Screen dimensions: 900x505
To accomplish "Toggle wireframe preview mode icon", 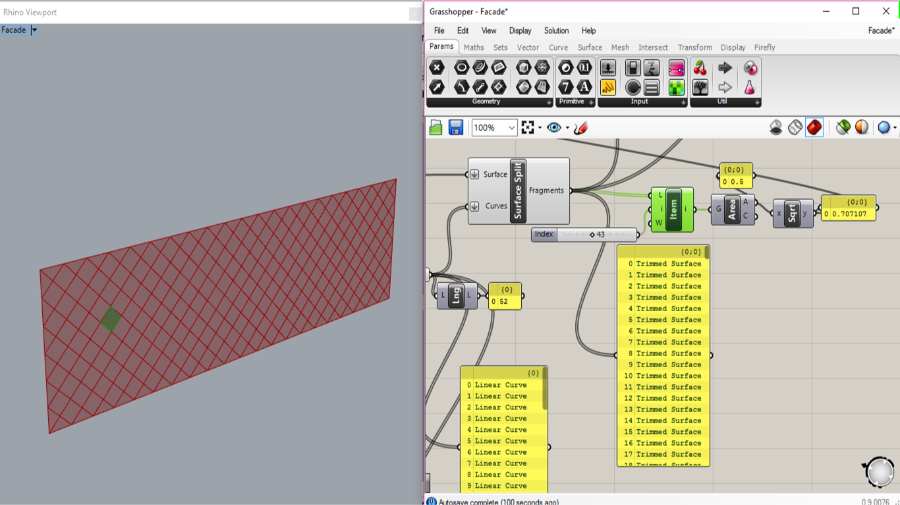I will tap(795, 127).
